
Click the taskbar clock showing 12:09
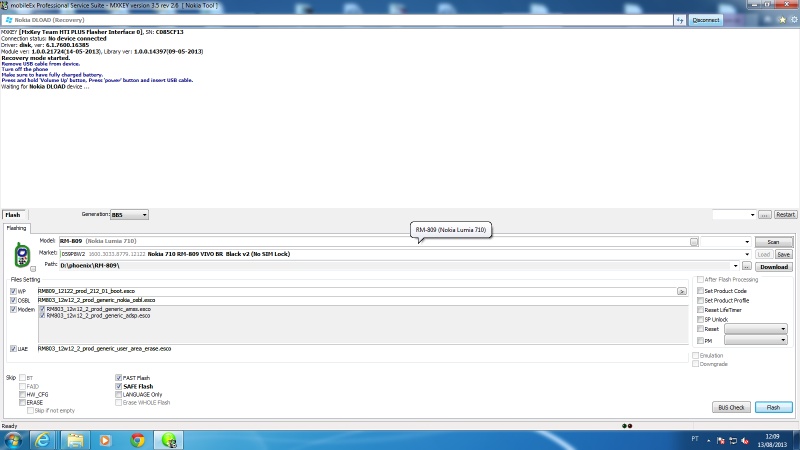click(772, 441)
